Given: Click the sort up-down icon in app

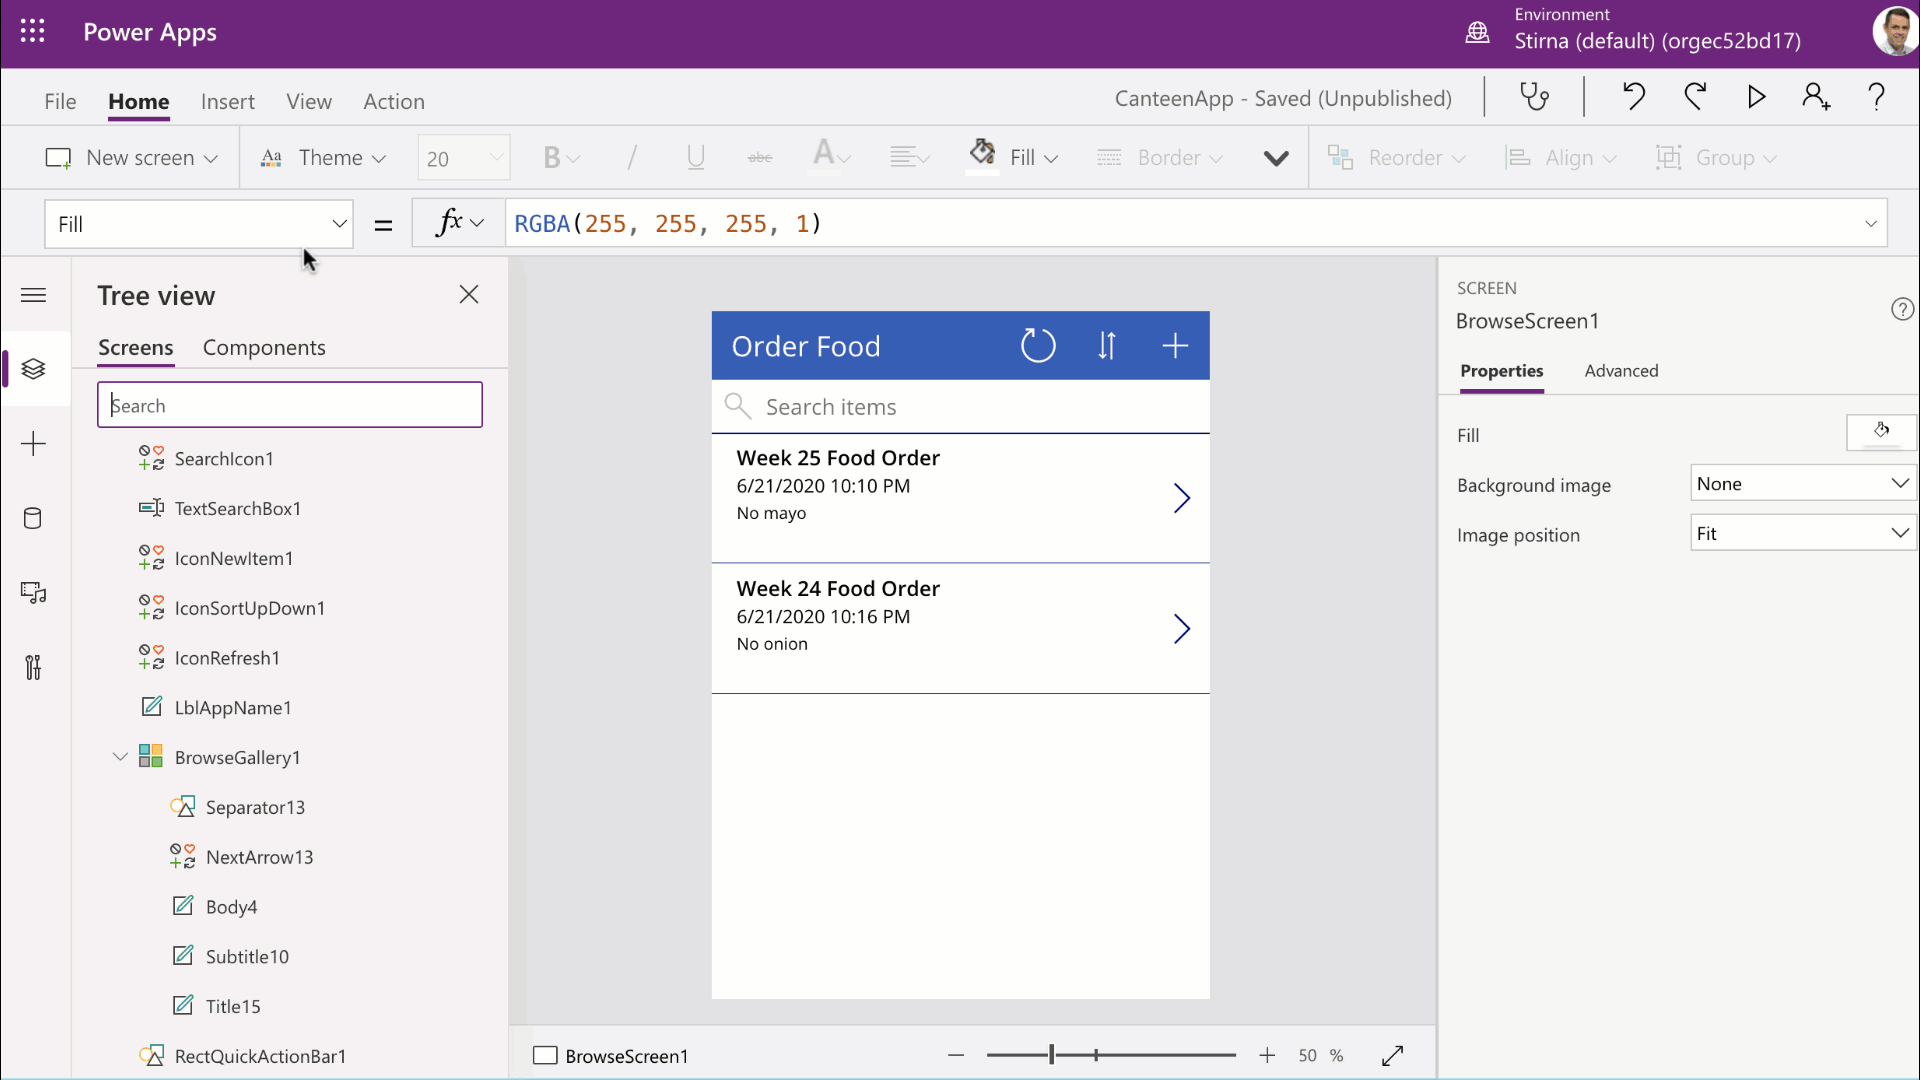Looking at the screenshot, I should (x=1106, y=346).
